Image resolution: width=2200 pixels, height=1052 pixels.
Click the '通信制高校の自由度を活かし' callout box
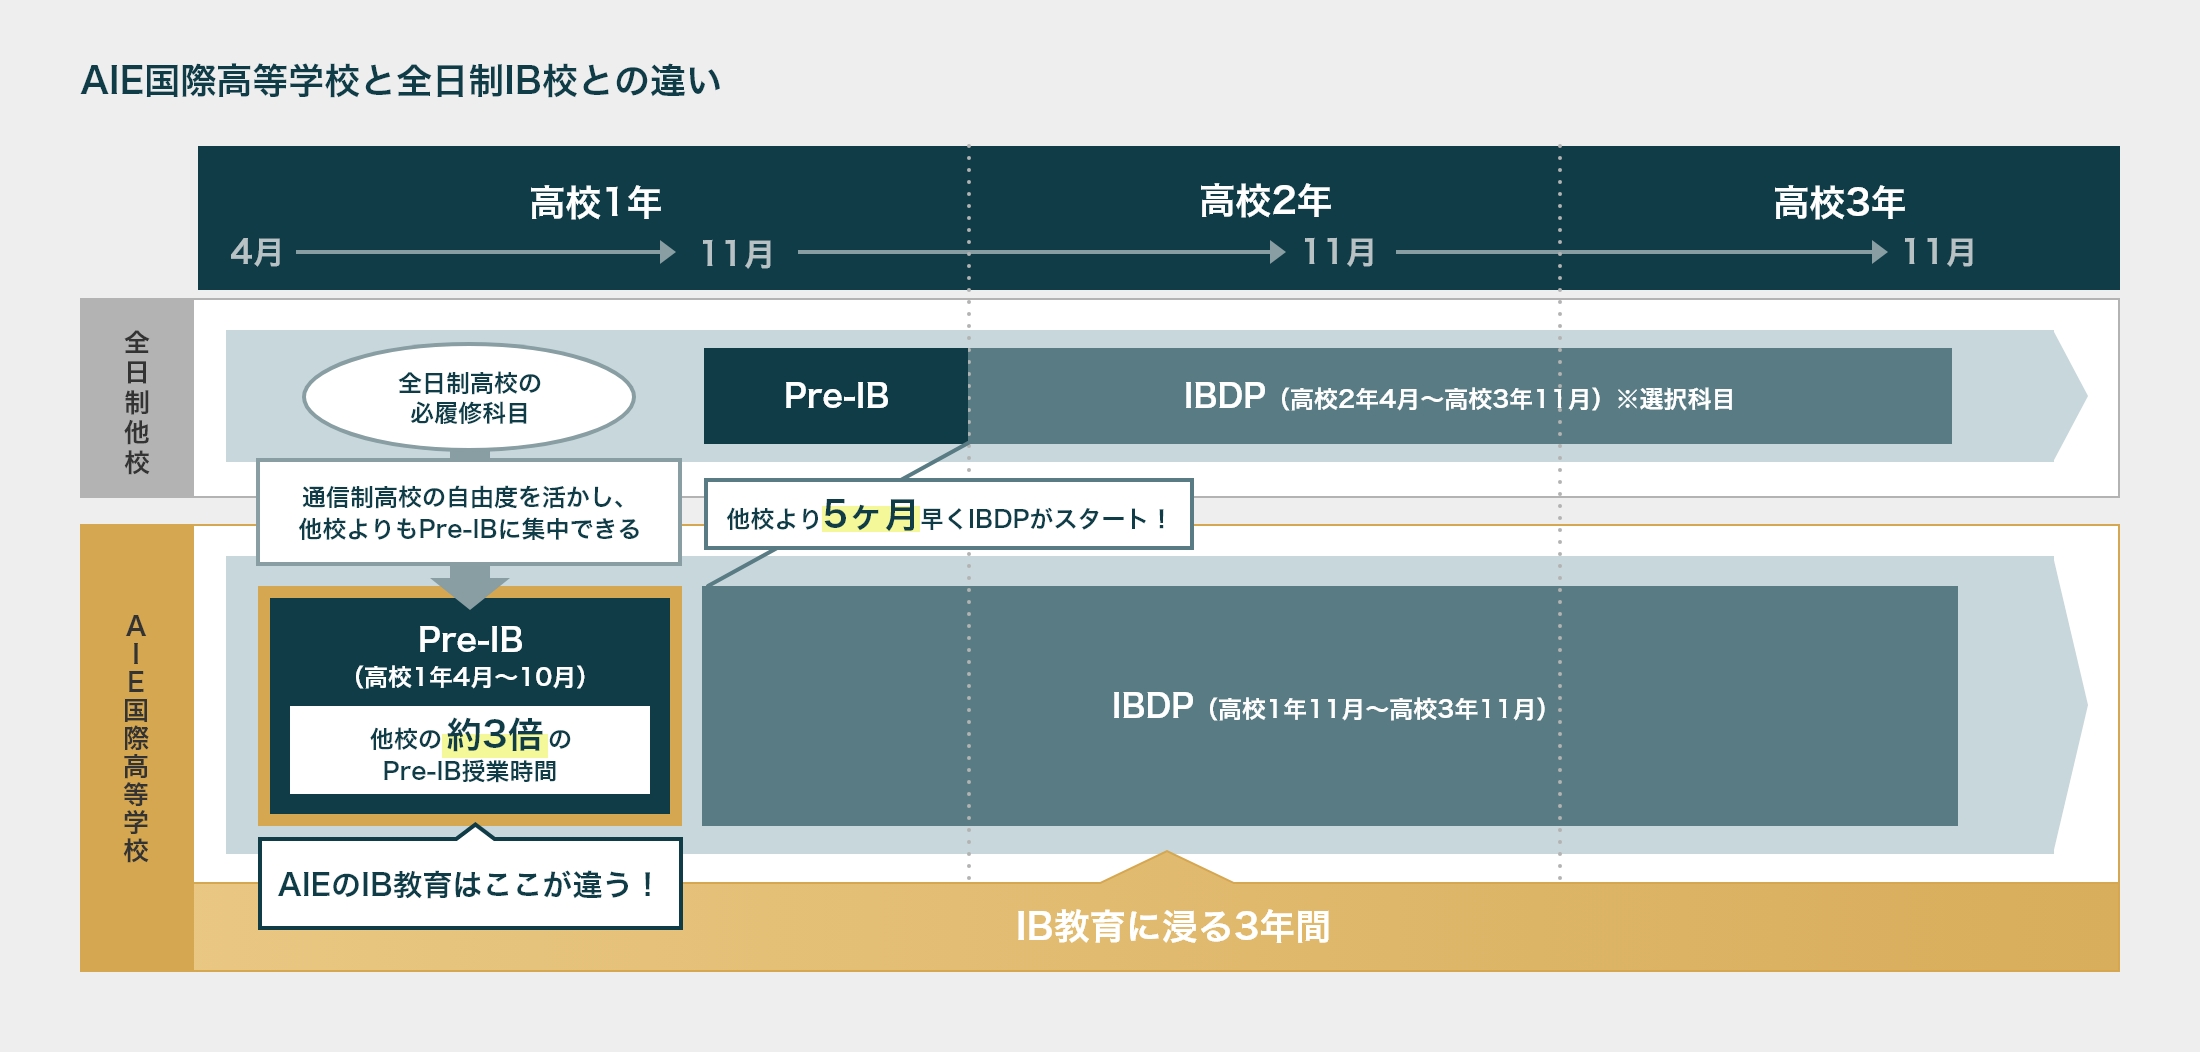469,512
